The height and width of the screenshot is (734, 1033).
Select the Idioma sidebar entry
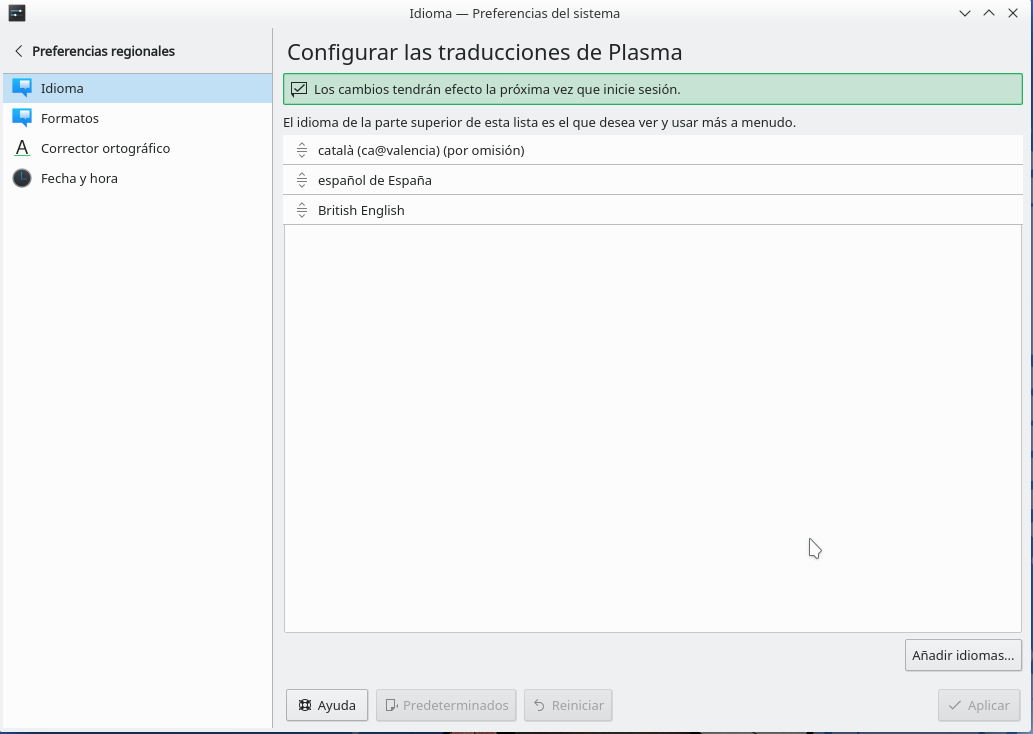(62, 88)
